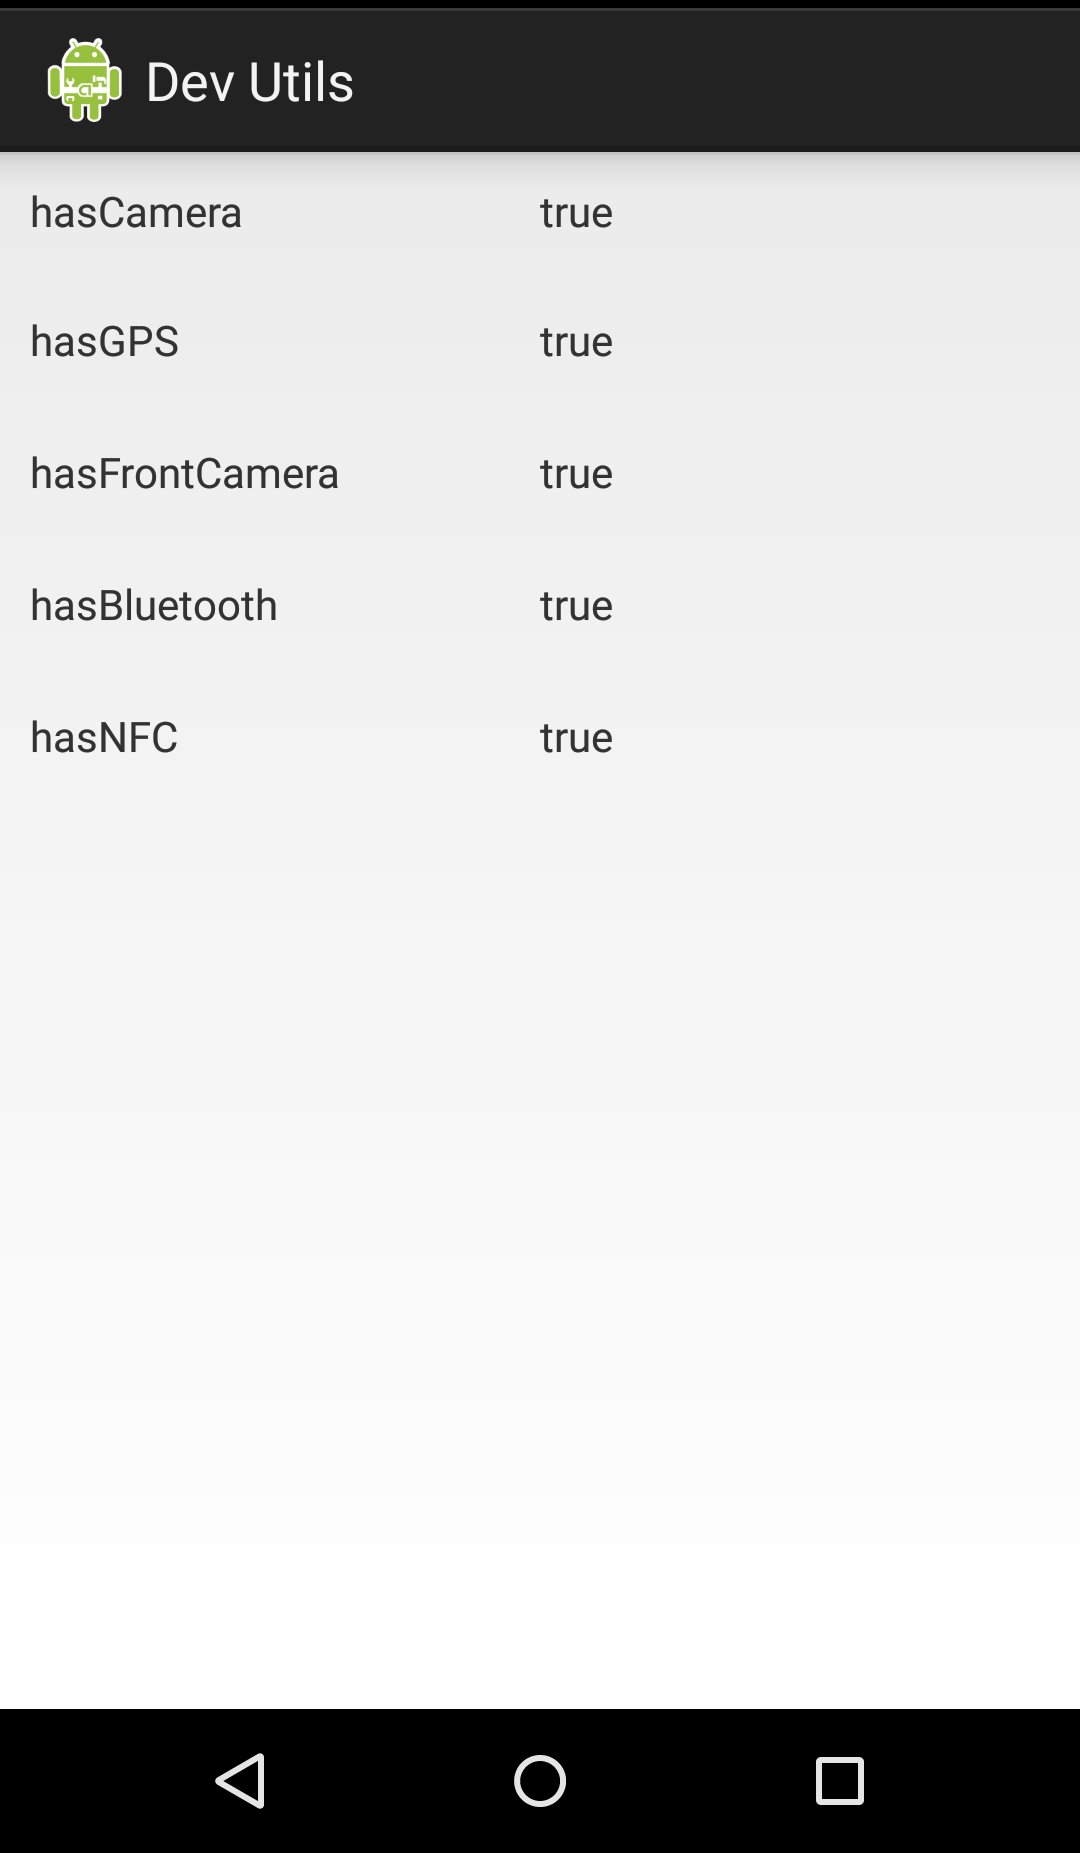The image size is (1080, 1853).
Task: Tap the true value beside hasNFC
Action: click(x=576, y=737)
